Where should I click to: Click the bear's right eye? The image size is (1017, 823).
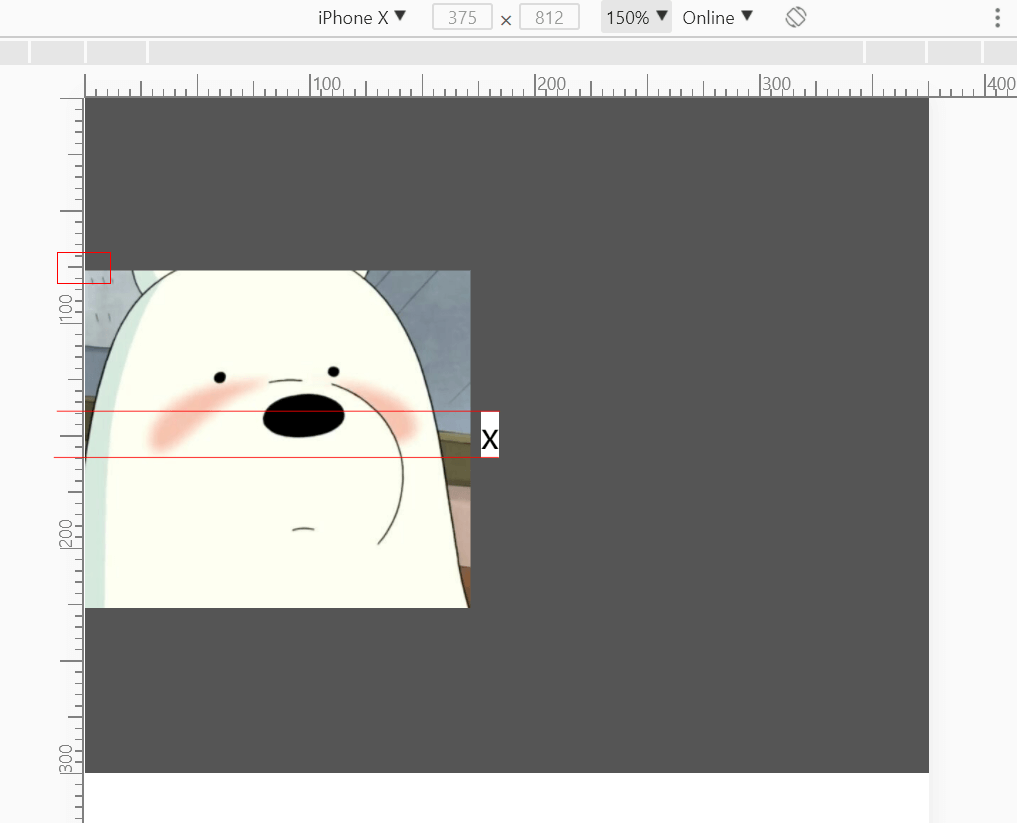333,371
